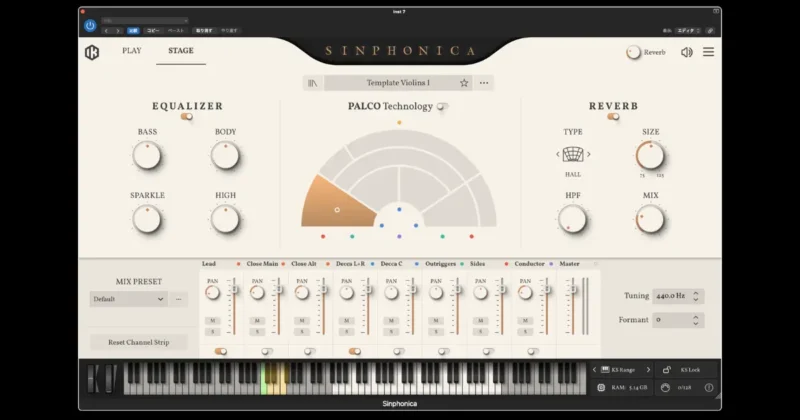Click the Mix Preset ellipsis button
800x420 pixels.
pos(178,299)
